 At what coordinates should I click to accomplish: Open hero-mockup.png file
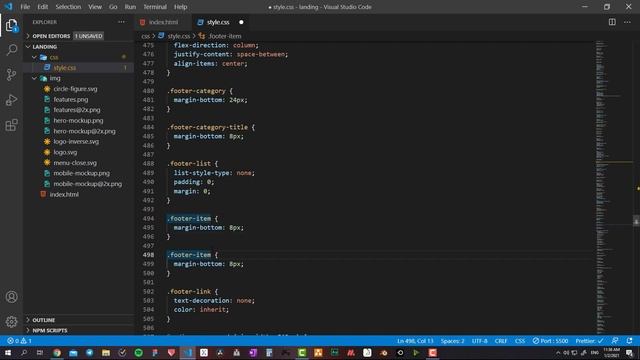click(78, 120)
